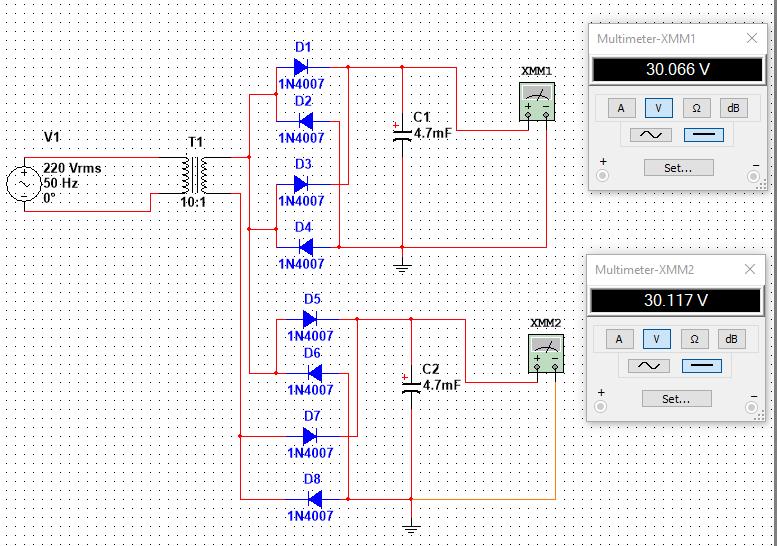Click the C1 capacitor symbol

point(402,133)
